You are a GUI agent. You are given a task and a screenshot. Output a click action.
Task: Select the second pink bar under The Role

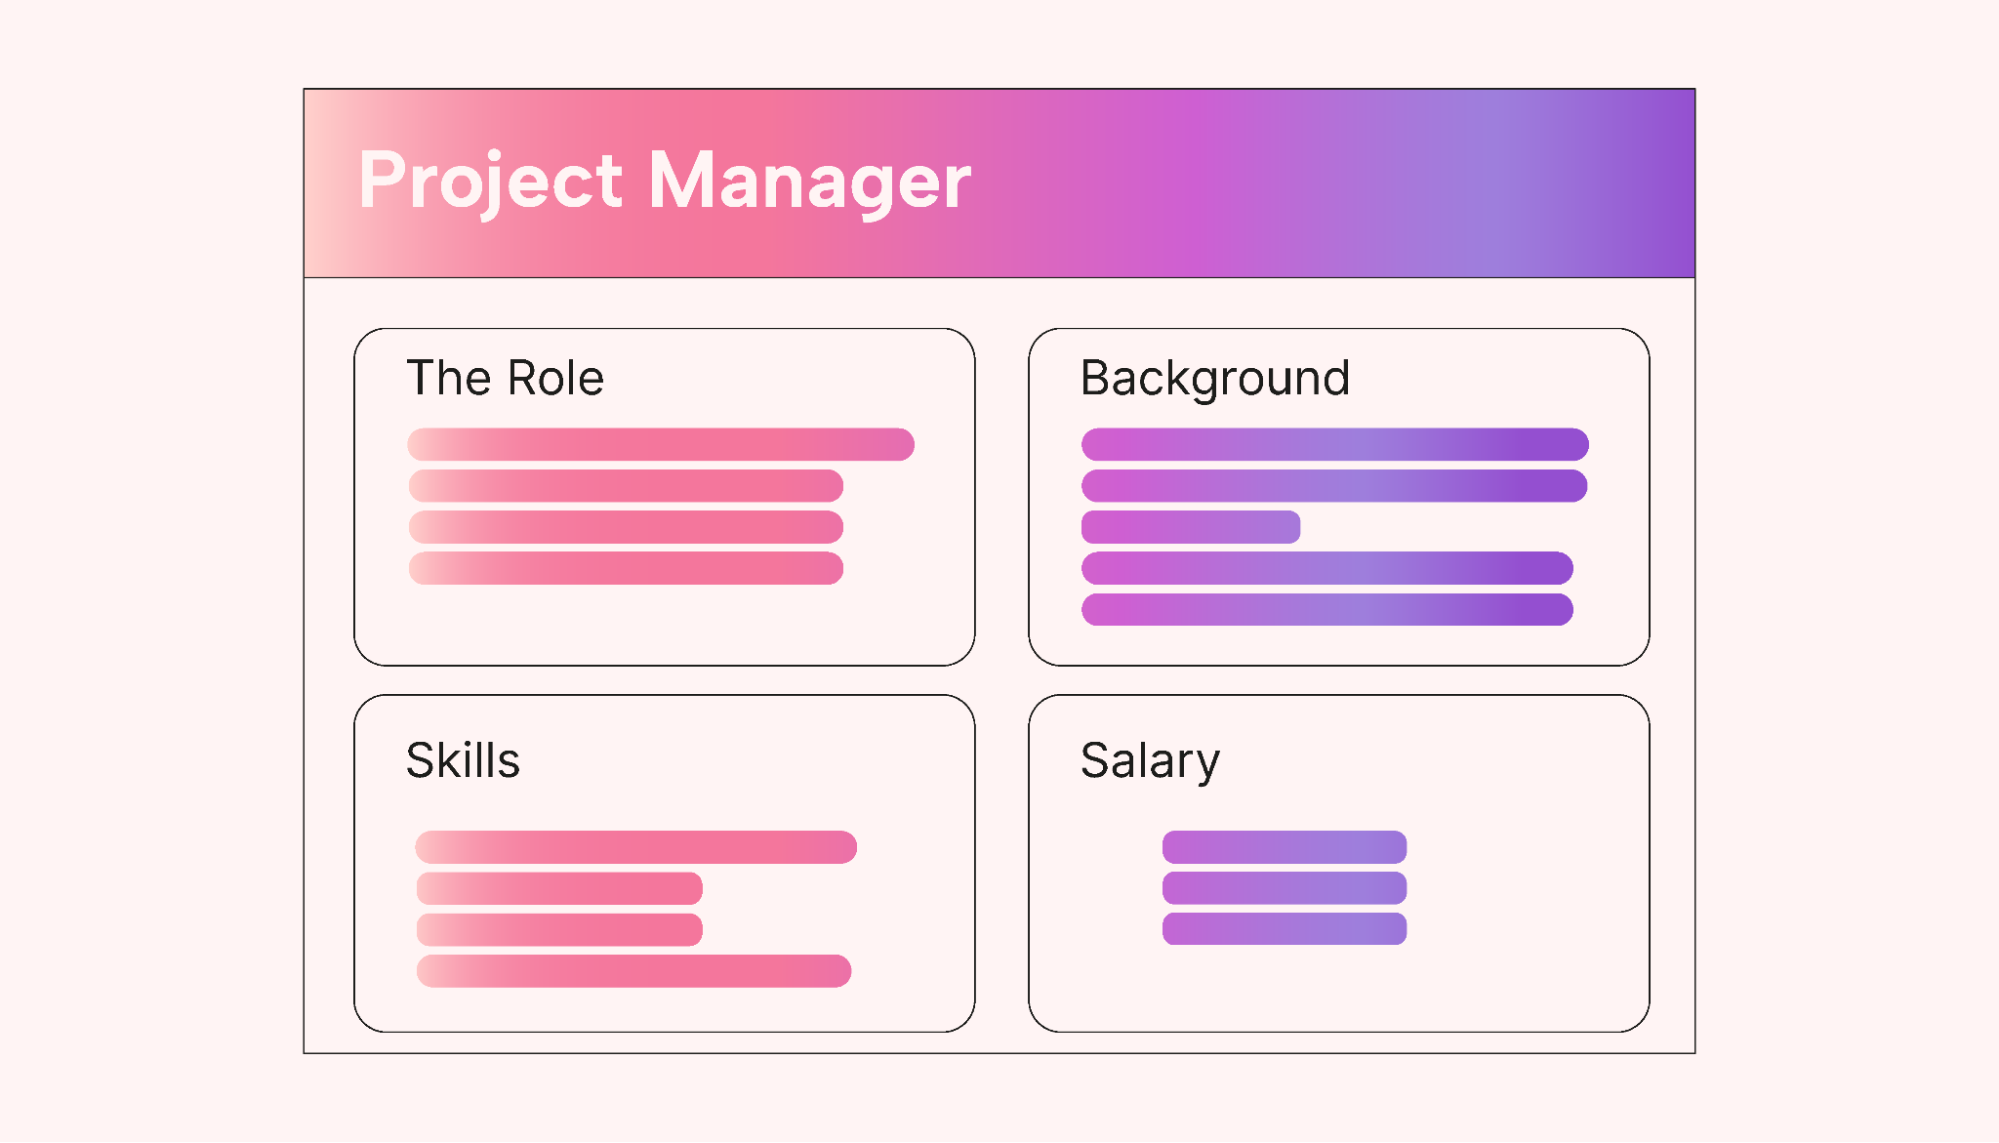pos(626,486)
